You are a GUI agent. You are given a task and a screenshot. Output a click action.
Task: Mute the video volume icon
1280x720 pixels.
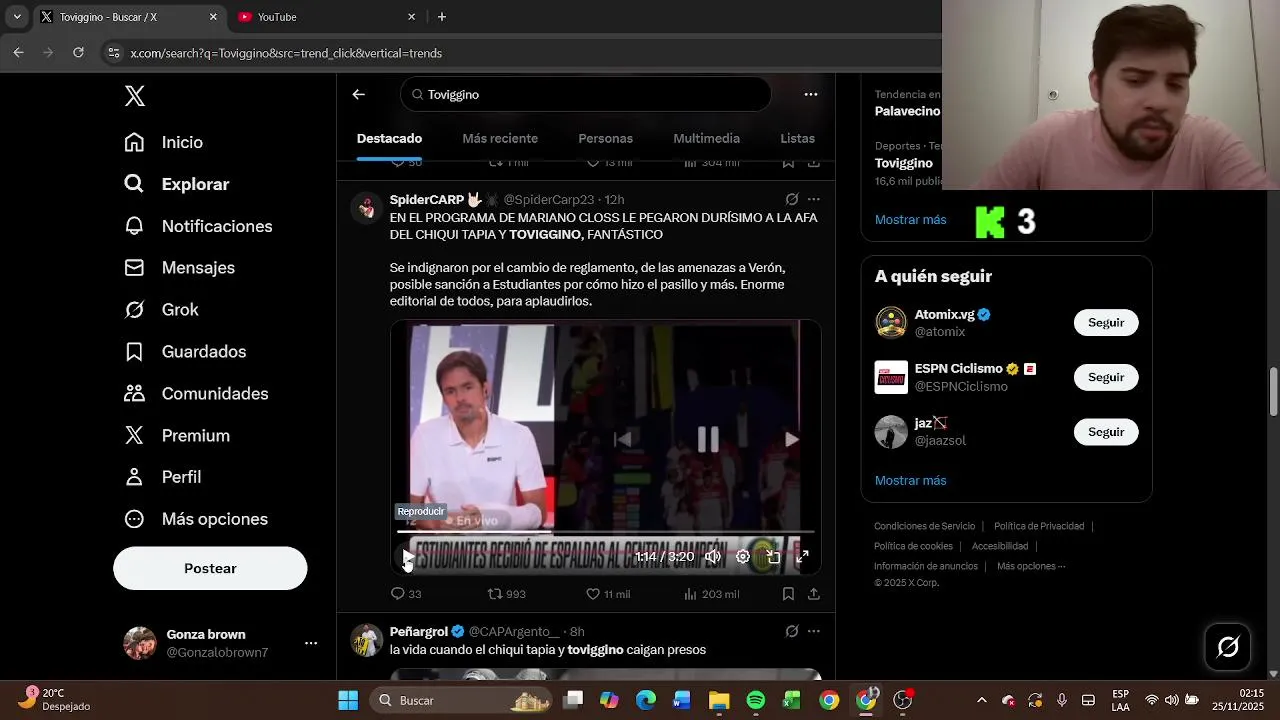713,557
